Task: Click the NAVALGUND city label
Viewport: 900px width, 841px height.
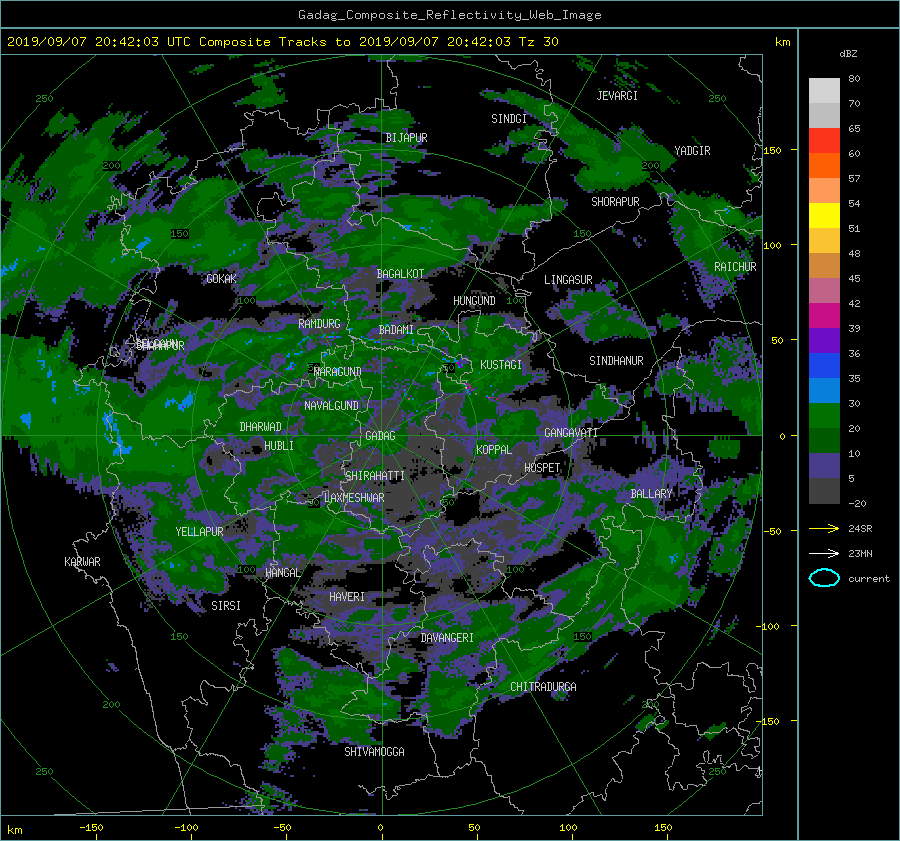Action: (331, 406)
